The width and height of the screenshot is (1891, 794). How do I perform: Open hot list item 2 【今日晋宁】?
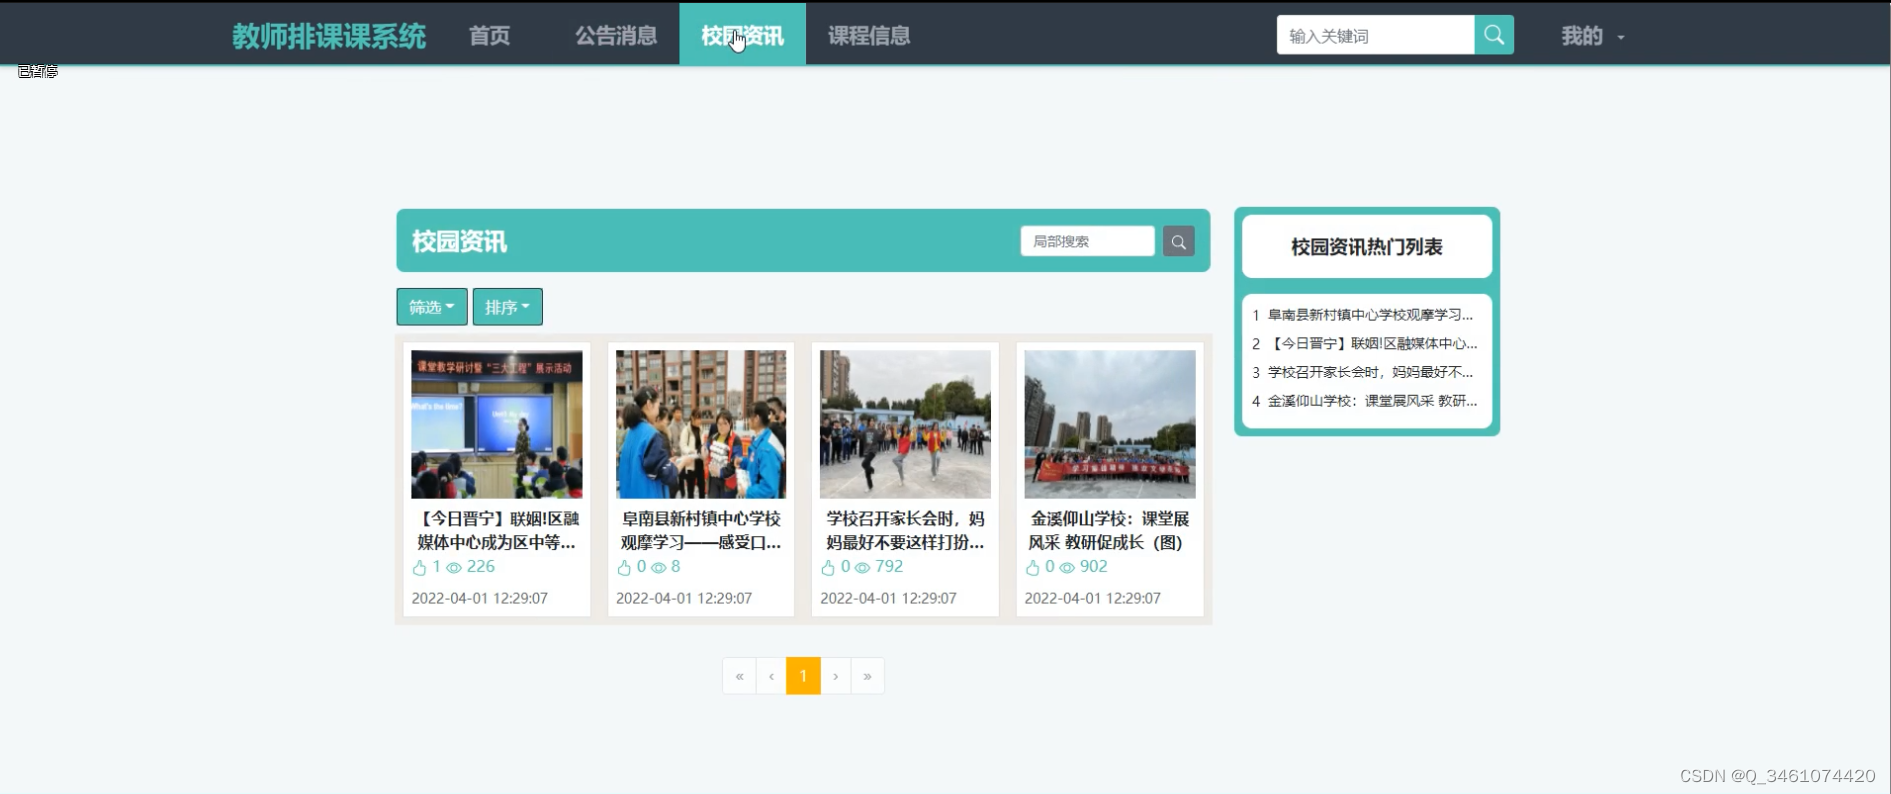(x=1364, y=343)
